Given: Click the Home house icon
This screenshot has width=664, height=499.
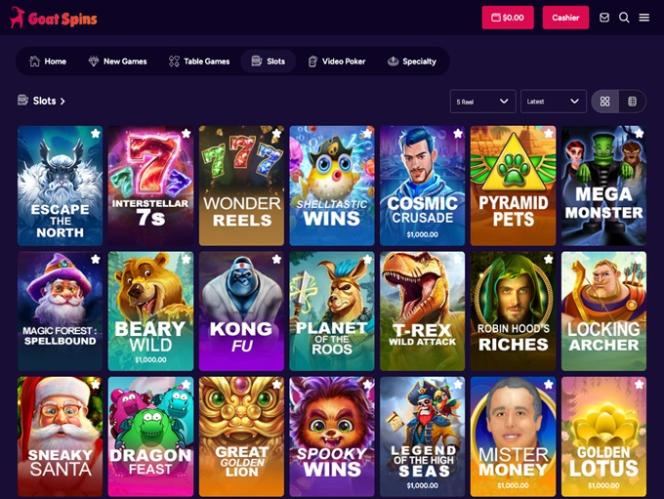Looking at the screenshot, I should click(34, 61).
